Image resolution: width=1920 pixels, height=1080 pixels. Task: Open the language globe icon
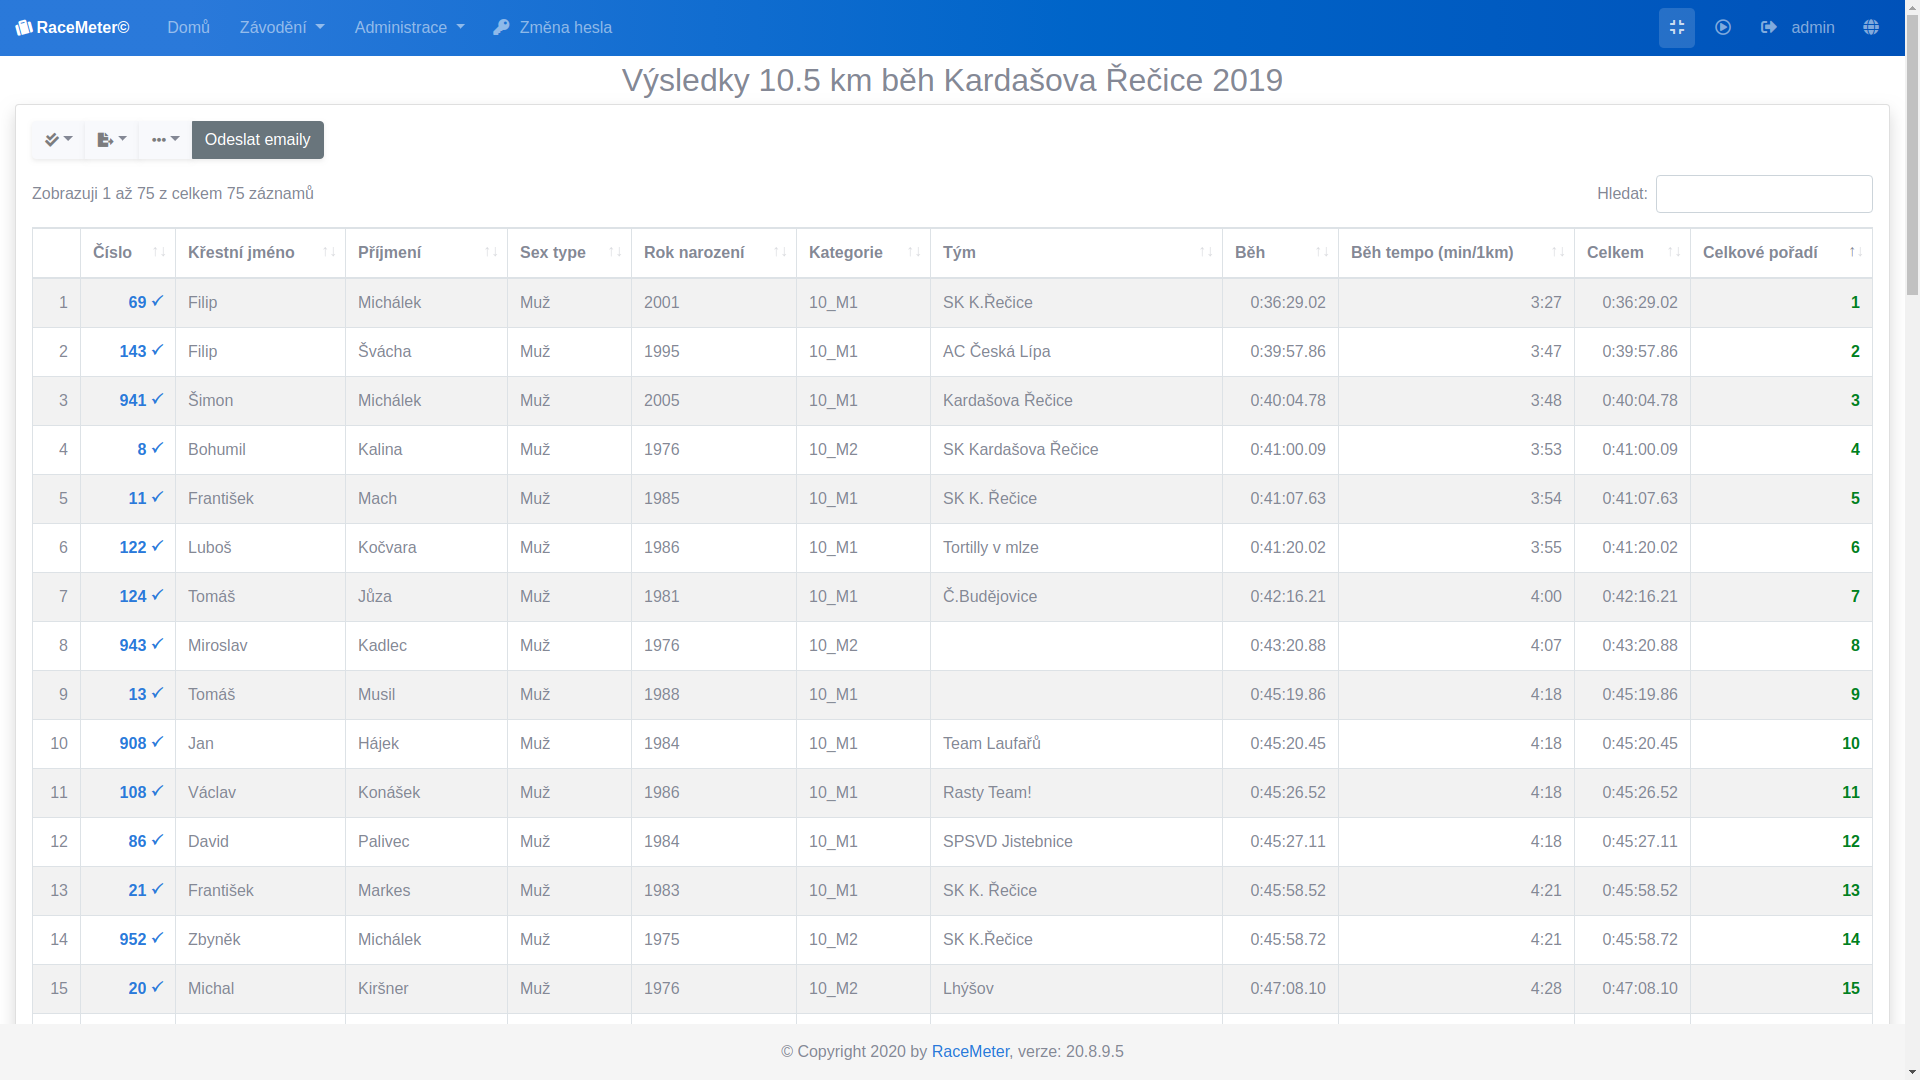(1871, 28)
